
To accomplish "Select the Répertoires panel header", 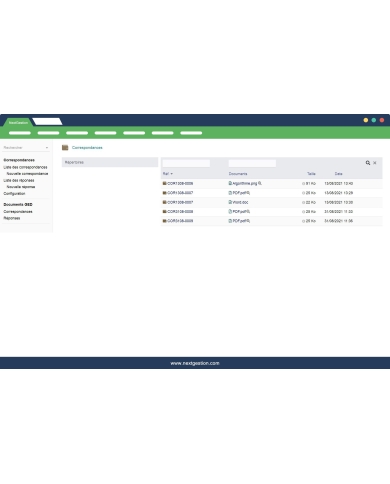I will [x=110, y=162].
